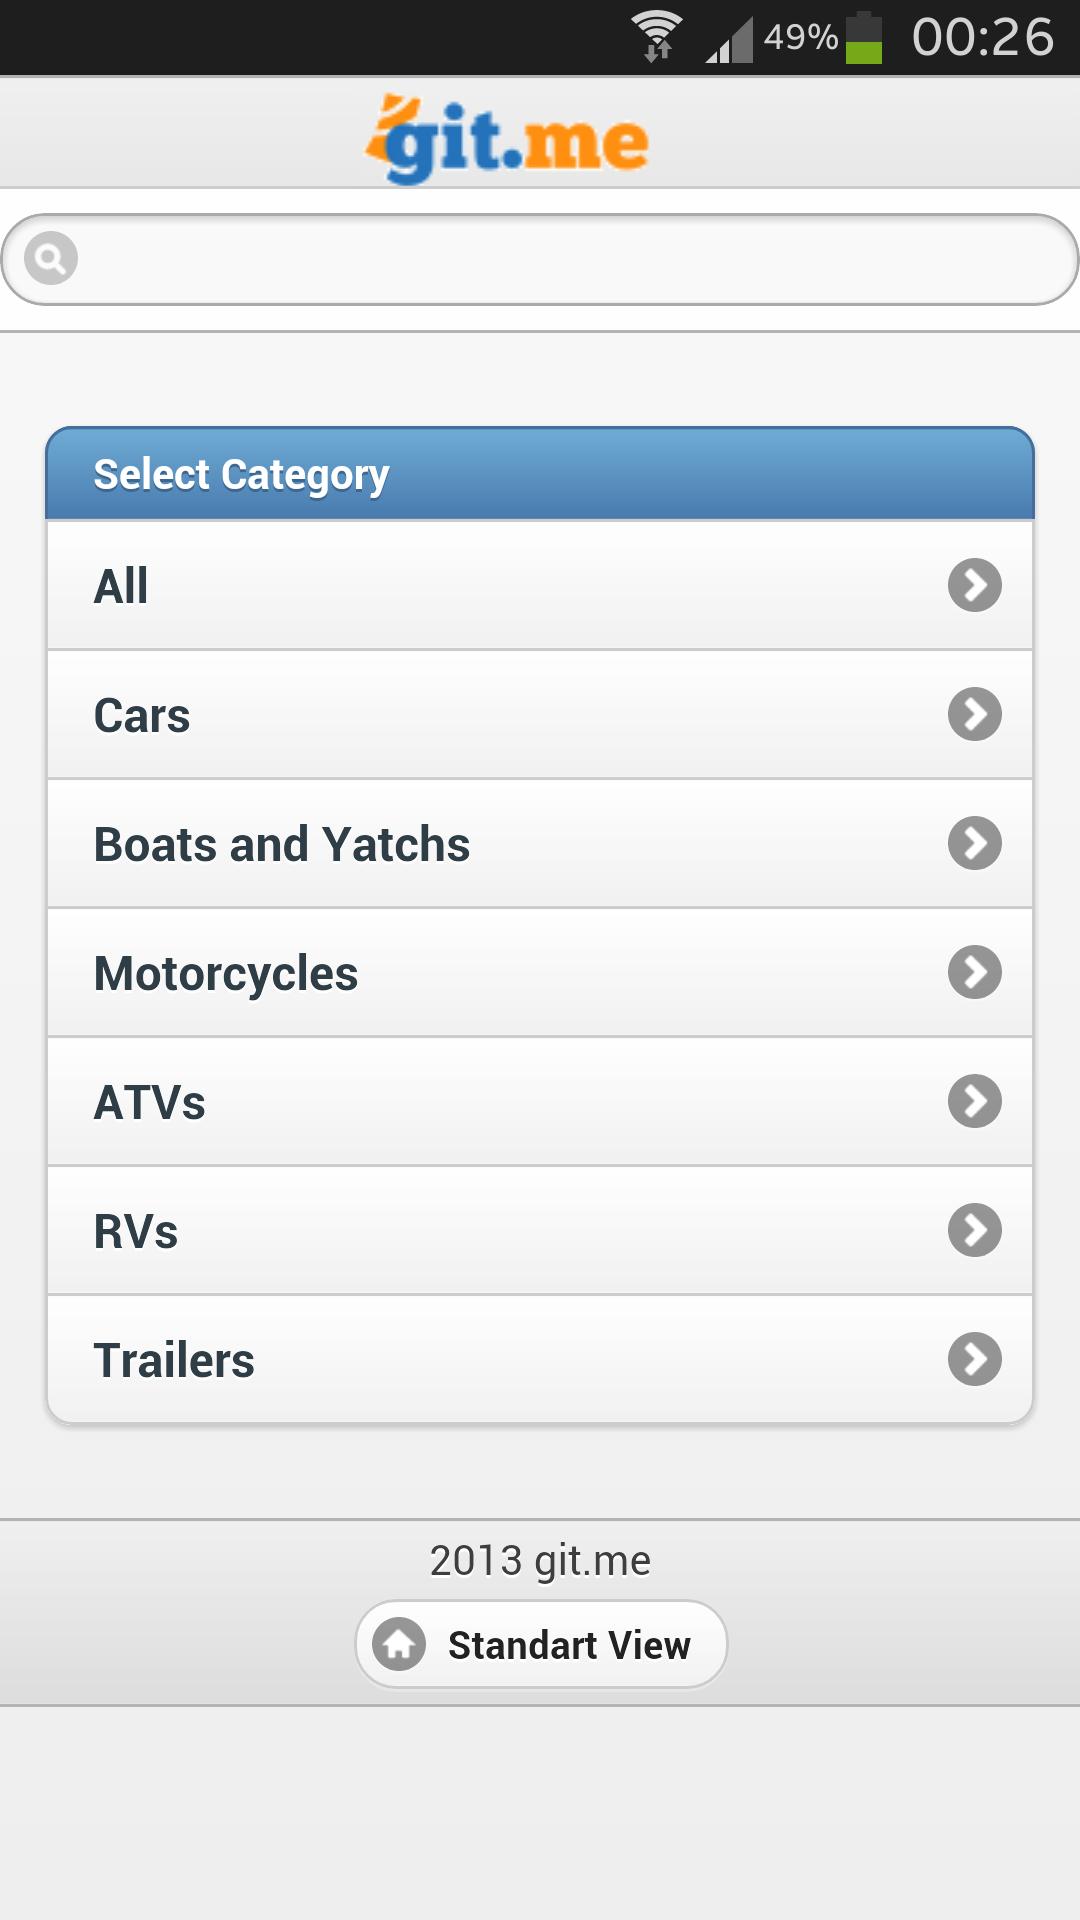The width and height of the screenshot is (1080, 1920).
Task: Tap the clock in status bar
Action: (982, 37)
